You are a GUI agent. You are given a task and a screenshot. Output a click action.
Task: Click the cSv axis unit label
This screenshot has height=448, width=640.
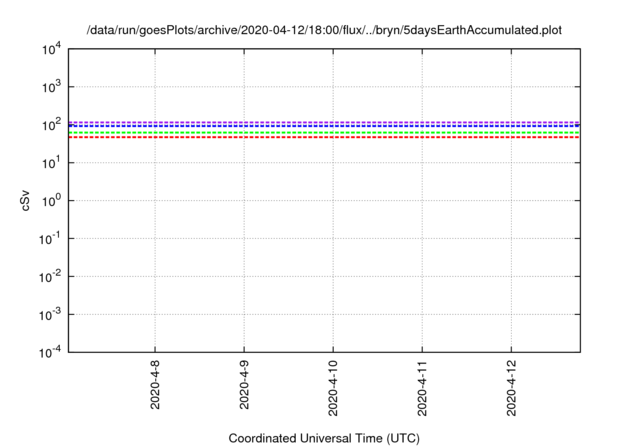click(x=25, y=201)
